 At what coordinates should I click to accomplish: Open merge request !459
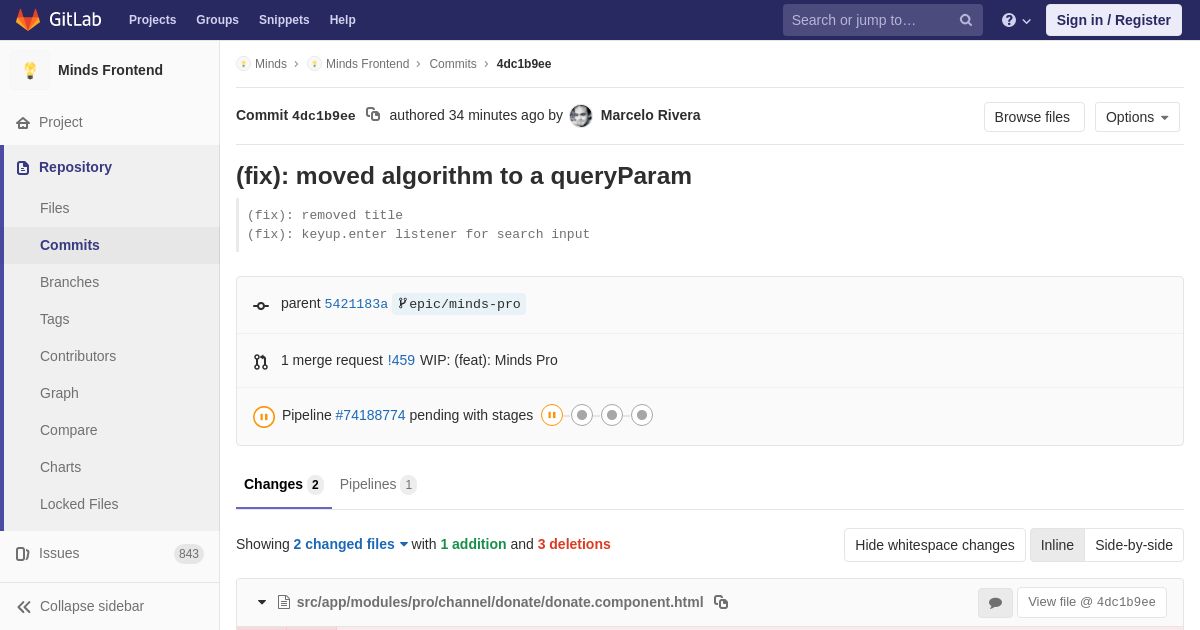click(x=401, y=360)
